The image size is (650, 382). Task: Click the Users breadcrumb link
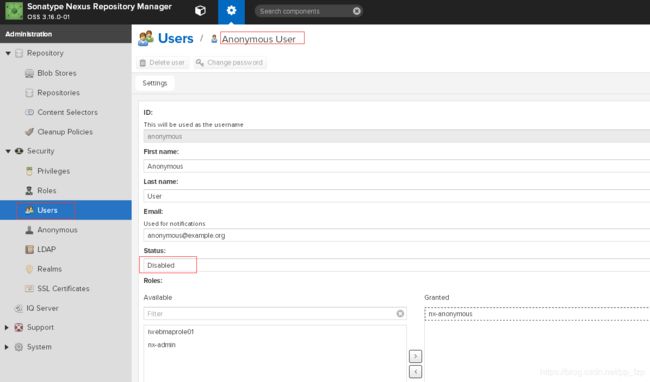click(x=175, y=39)
